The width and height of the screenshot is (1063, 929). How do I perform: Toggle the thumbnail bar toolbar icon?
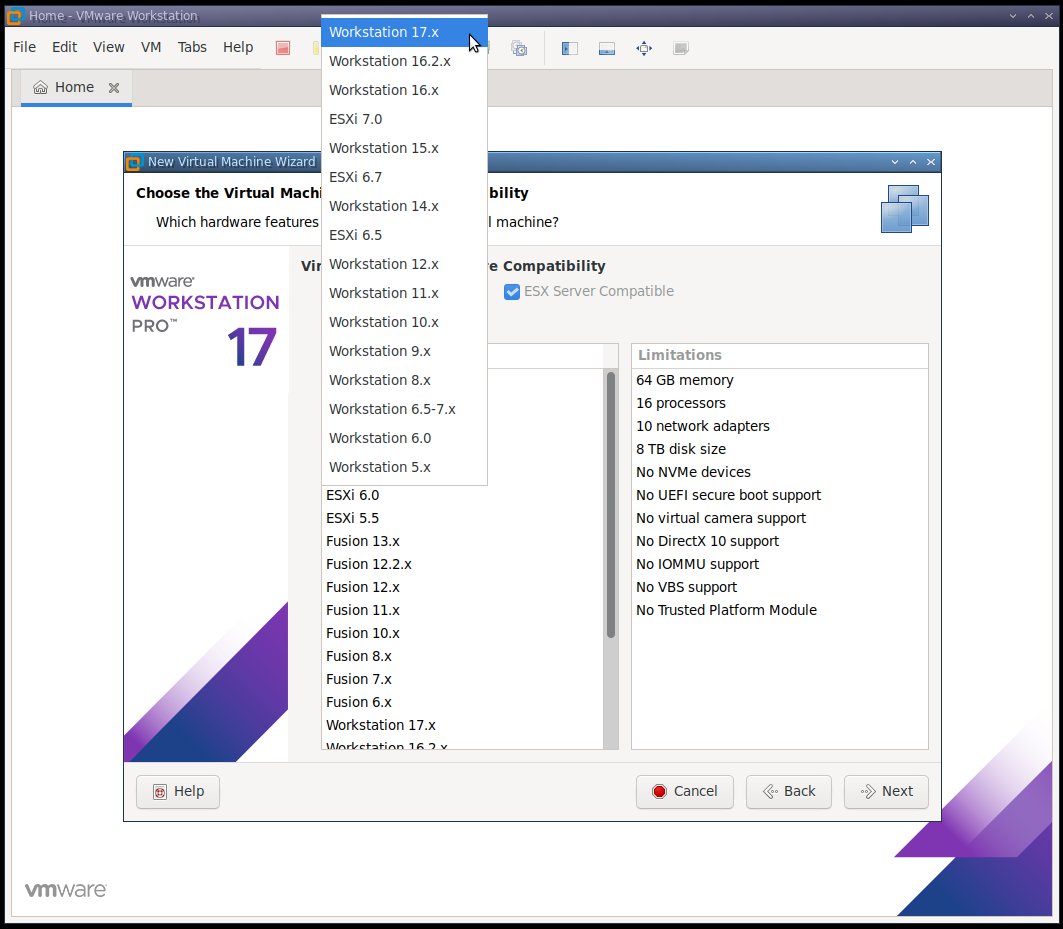click(x=607, y=48)
